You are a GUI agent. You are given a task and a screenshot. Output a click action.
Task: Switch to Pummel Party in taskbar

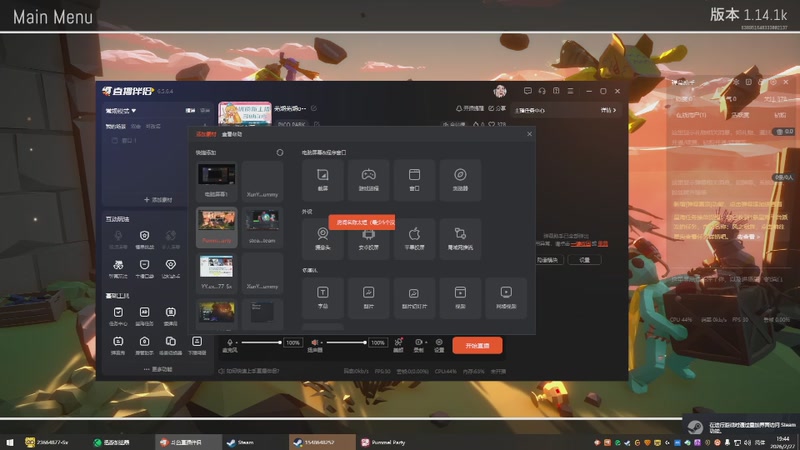tap(383, 442)
